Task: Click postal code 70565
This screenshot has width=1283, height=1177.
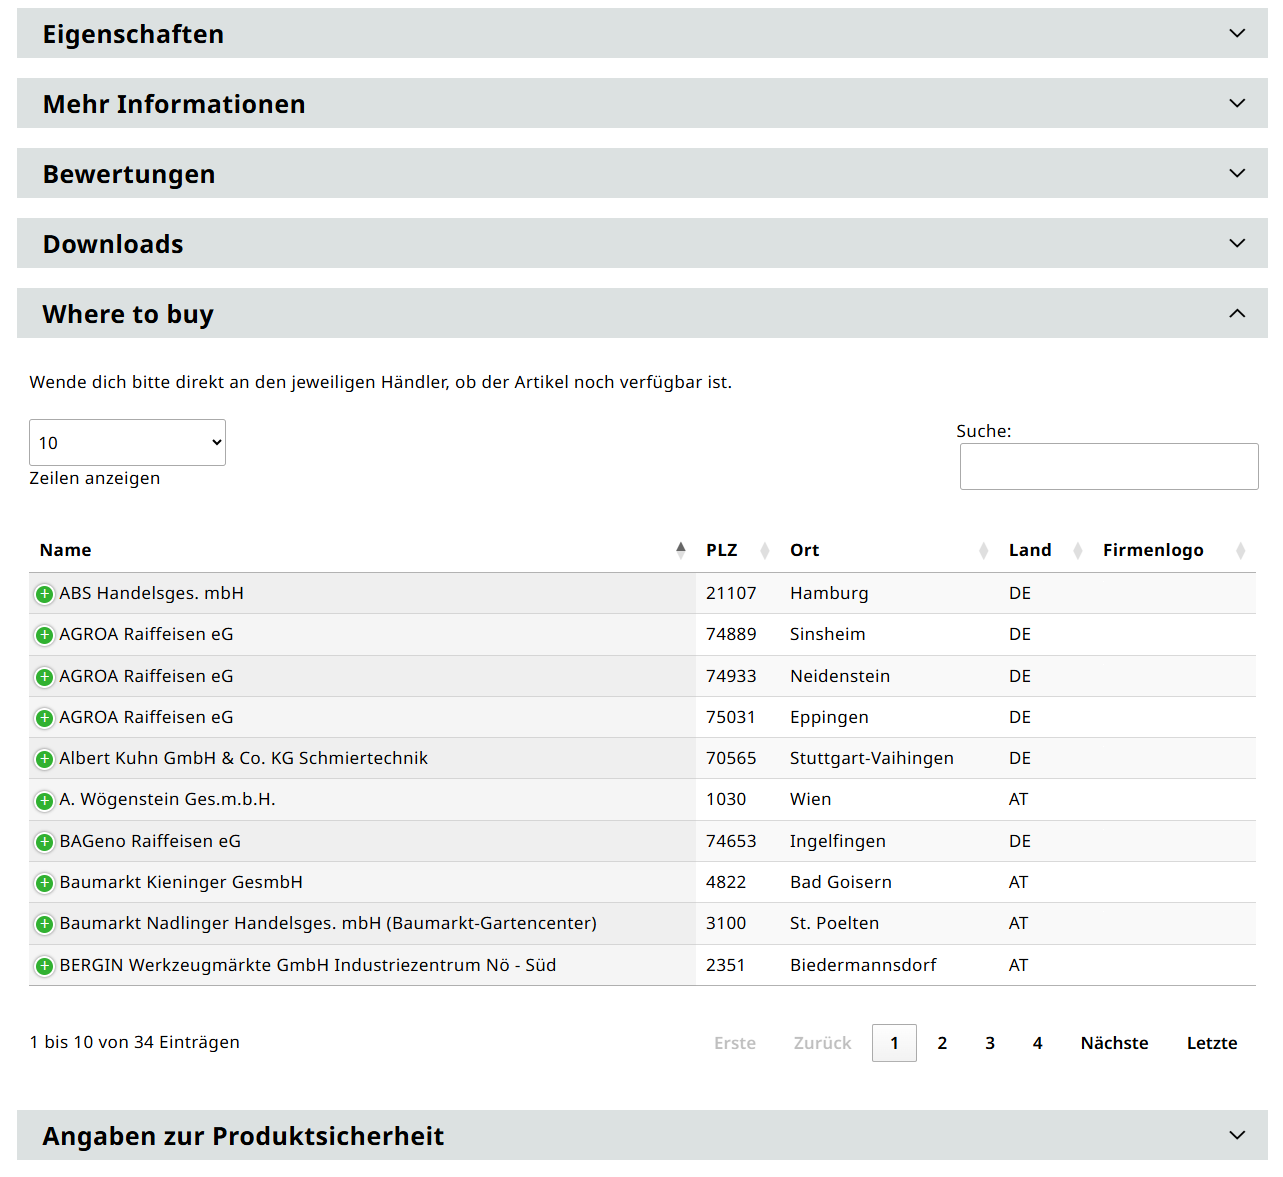Action: click(731, 758)
